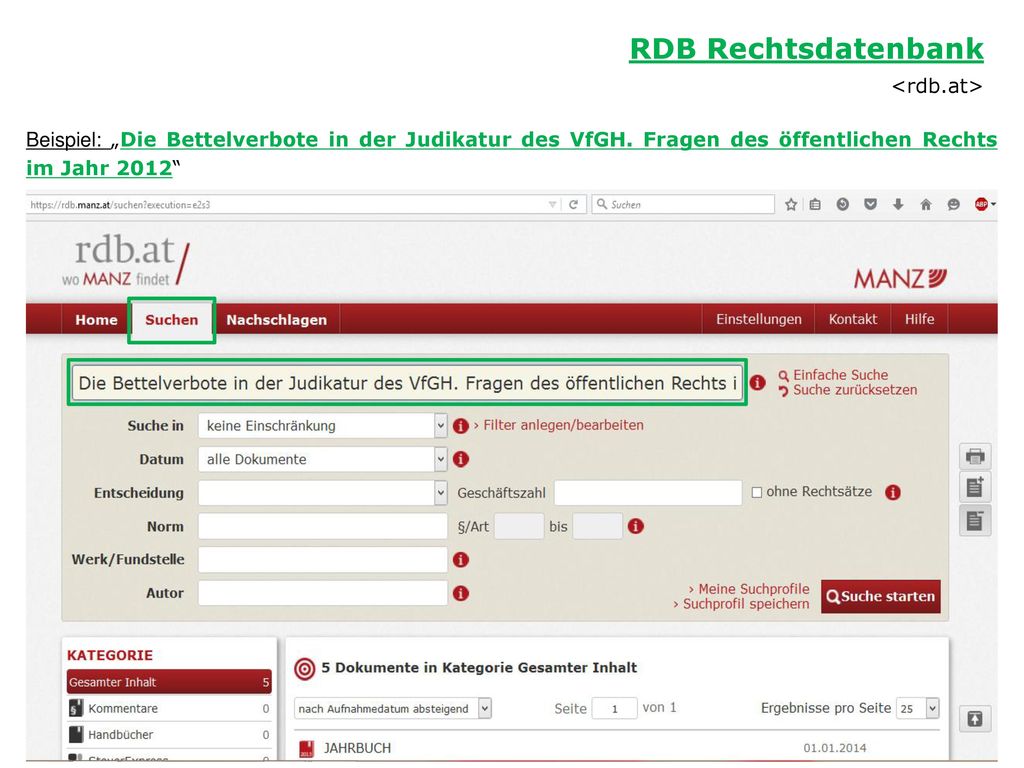
Task: Click the Geschäftszahl input field
Action: [648, 492]
